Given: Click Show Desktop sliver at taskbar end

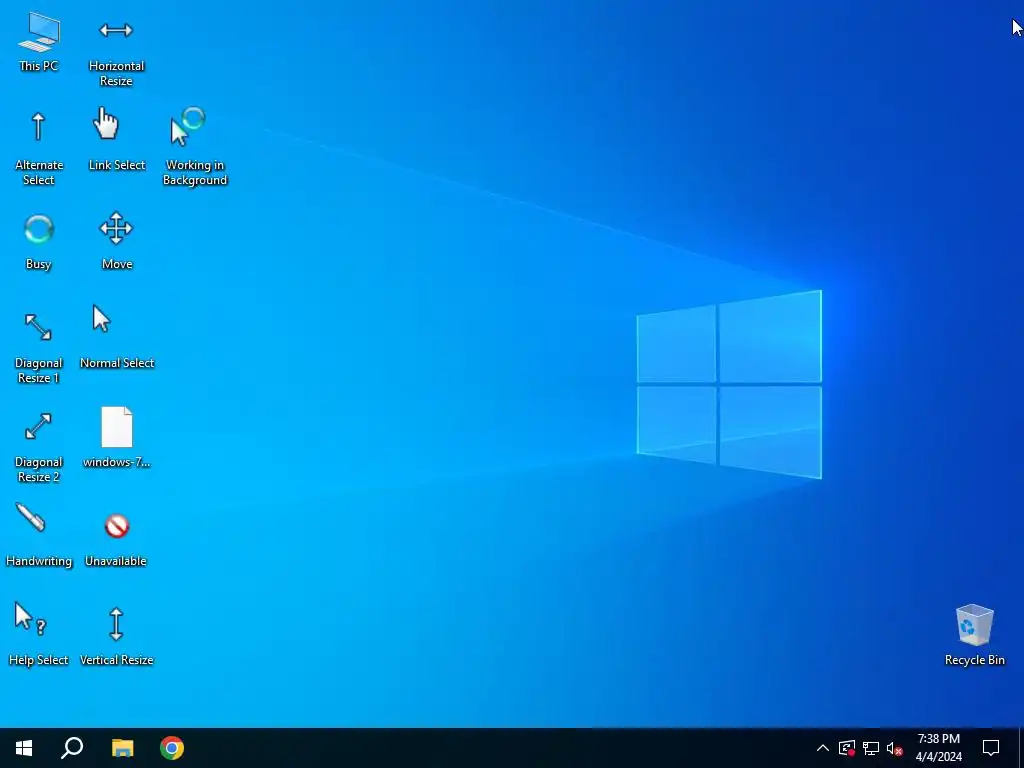Looking at the screenshot, I should coord(1021,748).
